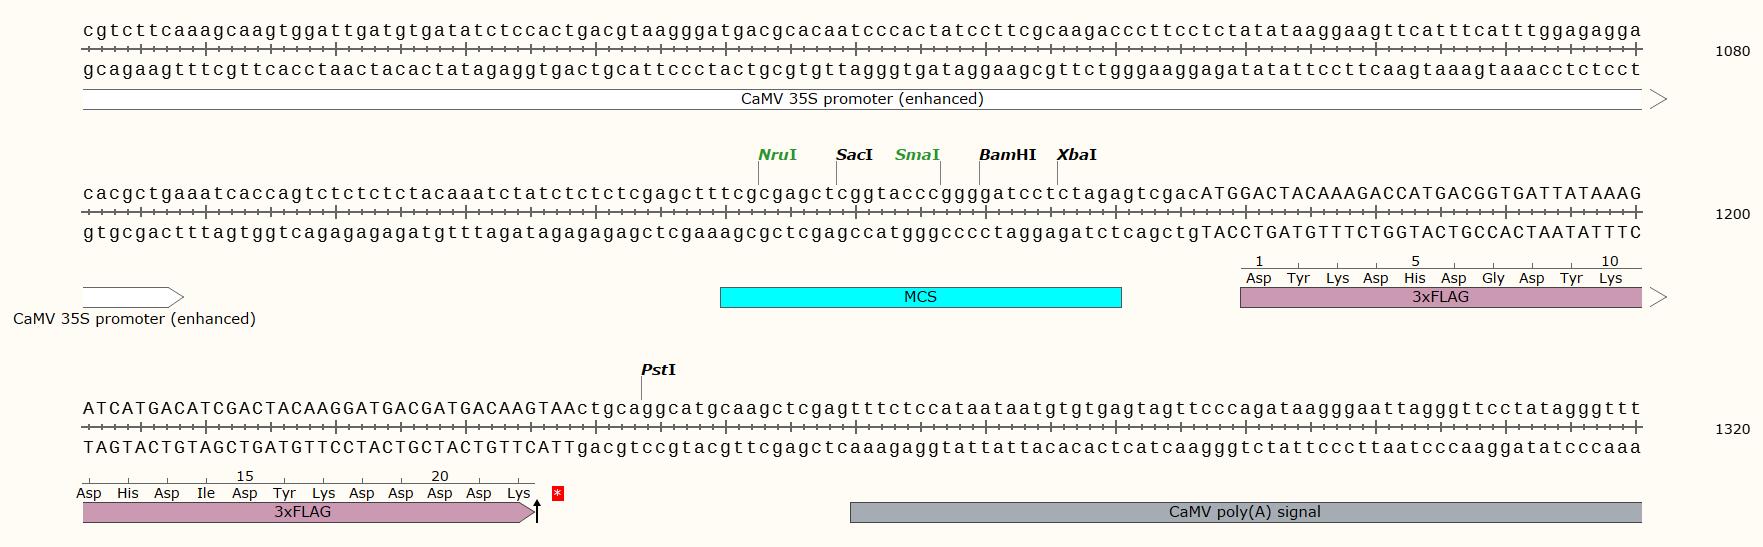The image size is (1763, 547).
Task: Click the red stop codon asterisk
Action: [558, 493]
